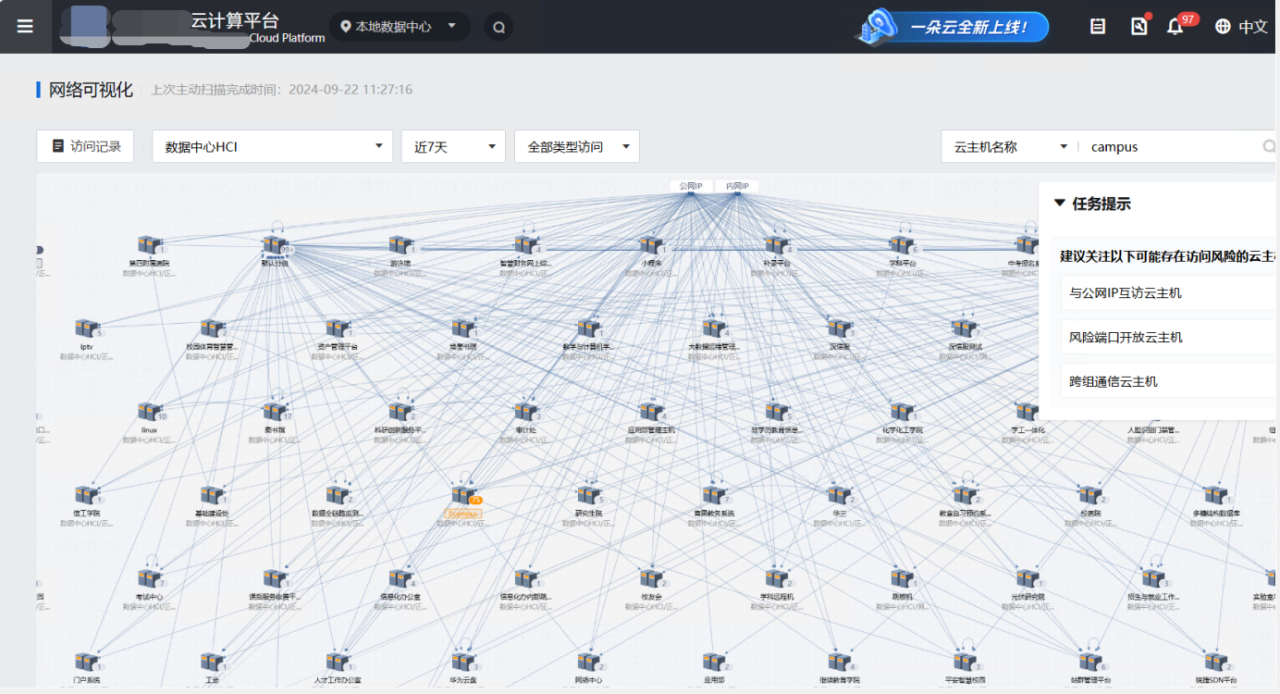1280x694 pixels.
Task: Select the linux server group node
Action: [150, 412]
